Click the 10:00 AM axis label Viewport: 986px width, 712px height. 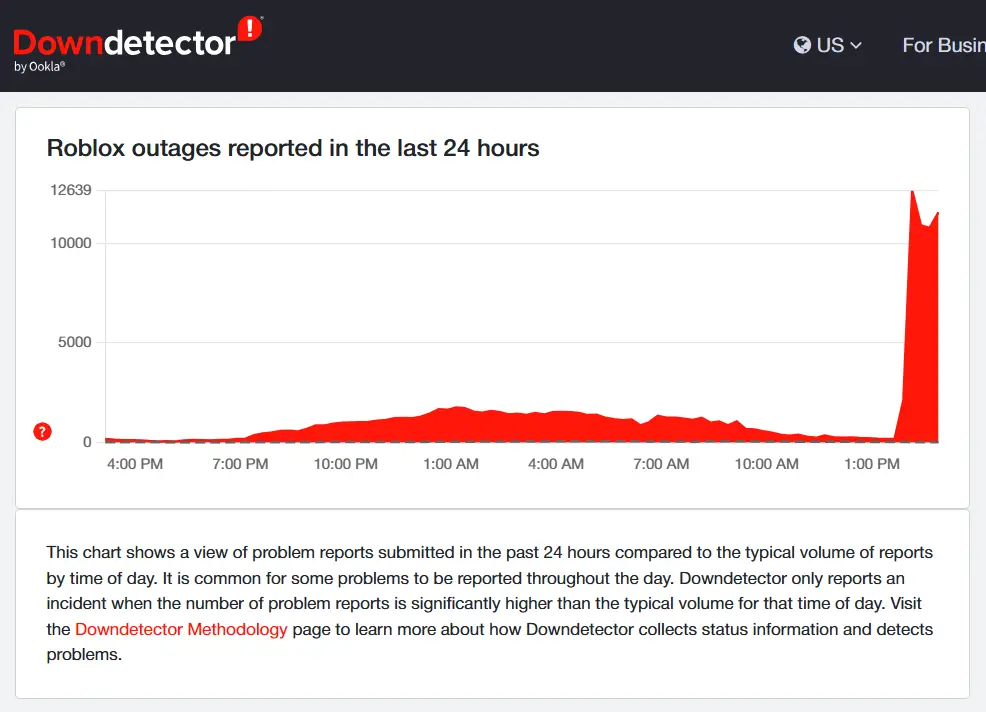pos(766,463)
